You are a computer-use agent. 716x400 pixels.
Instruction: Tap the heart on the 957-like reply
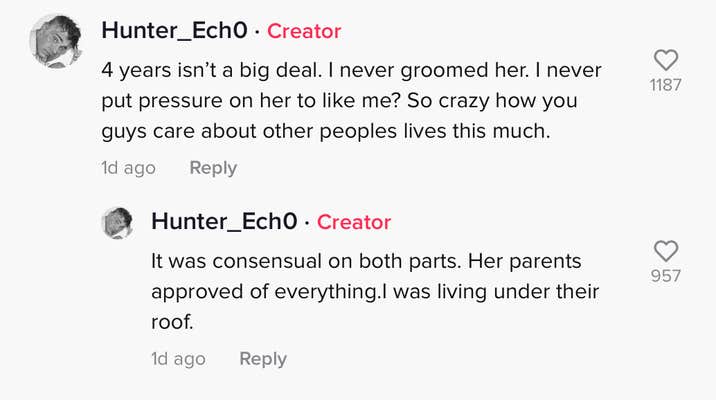665,250
